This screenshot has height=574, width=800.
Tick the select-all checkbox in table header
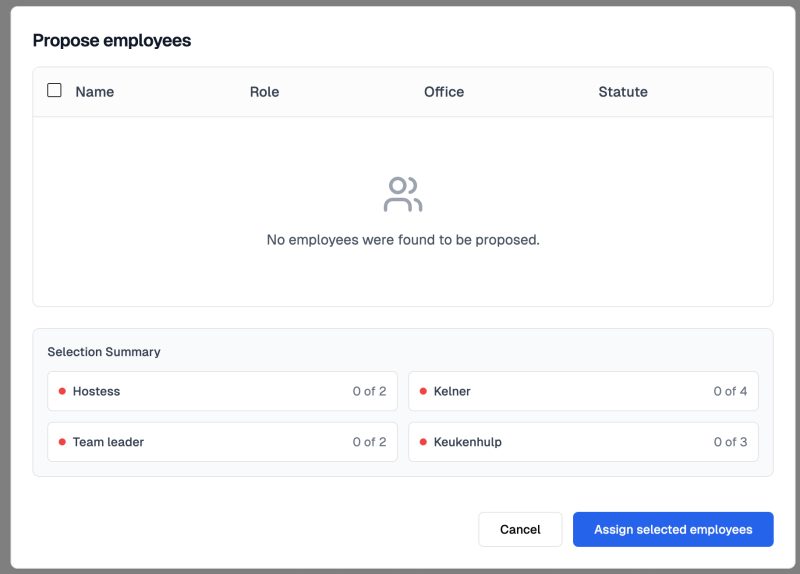point(55,91)
